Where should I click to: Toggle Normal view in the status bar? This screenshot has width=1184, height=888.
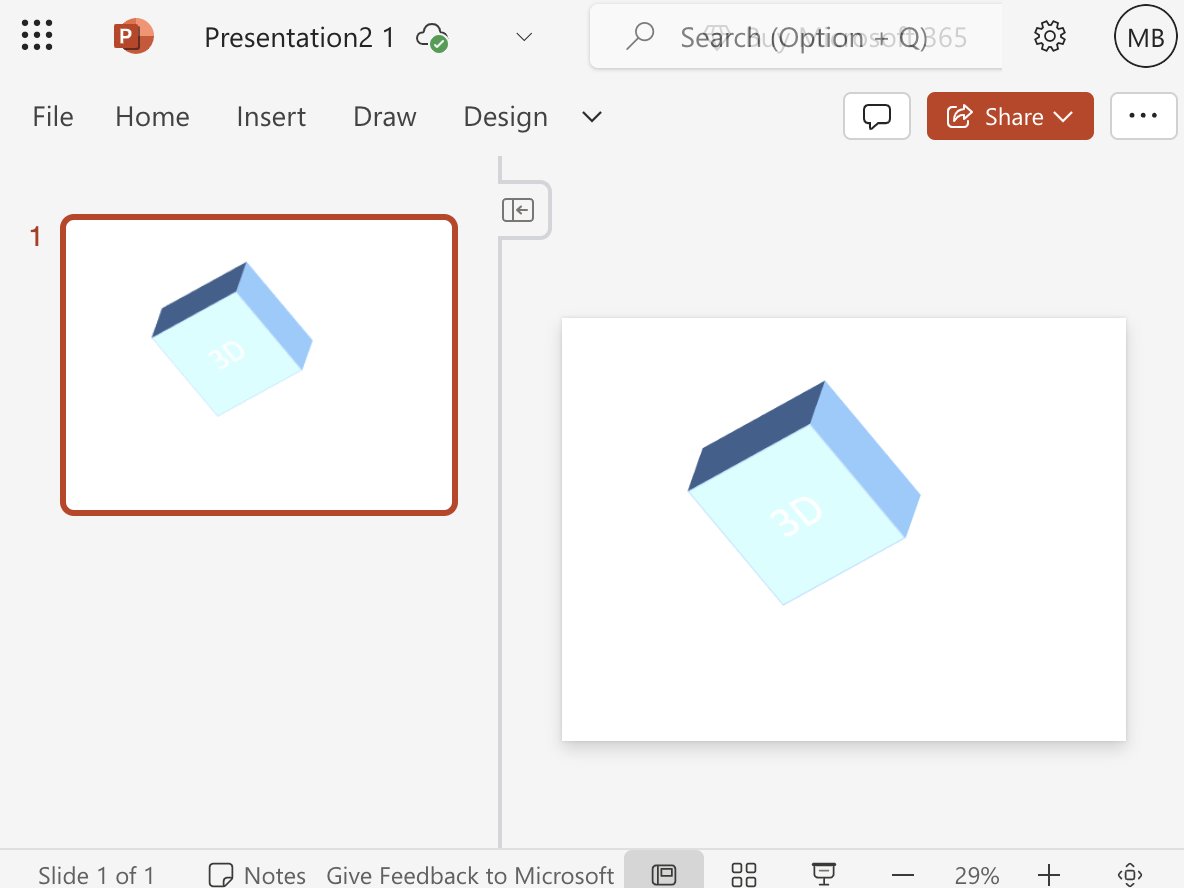tap(664, 873)
